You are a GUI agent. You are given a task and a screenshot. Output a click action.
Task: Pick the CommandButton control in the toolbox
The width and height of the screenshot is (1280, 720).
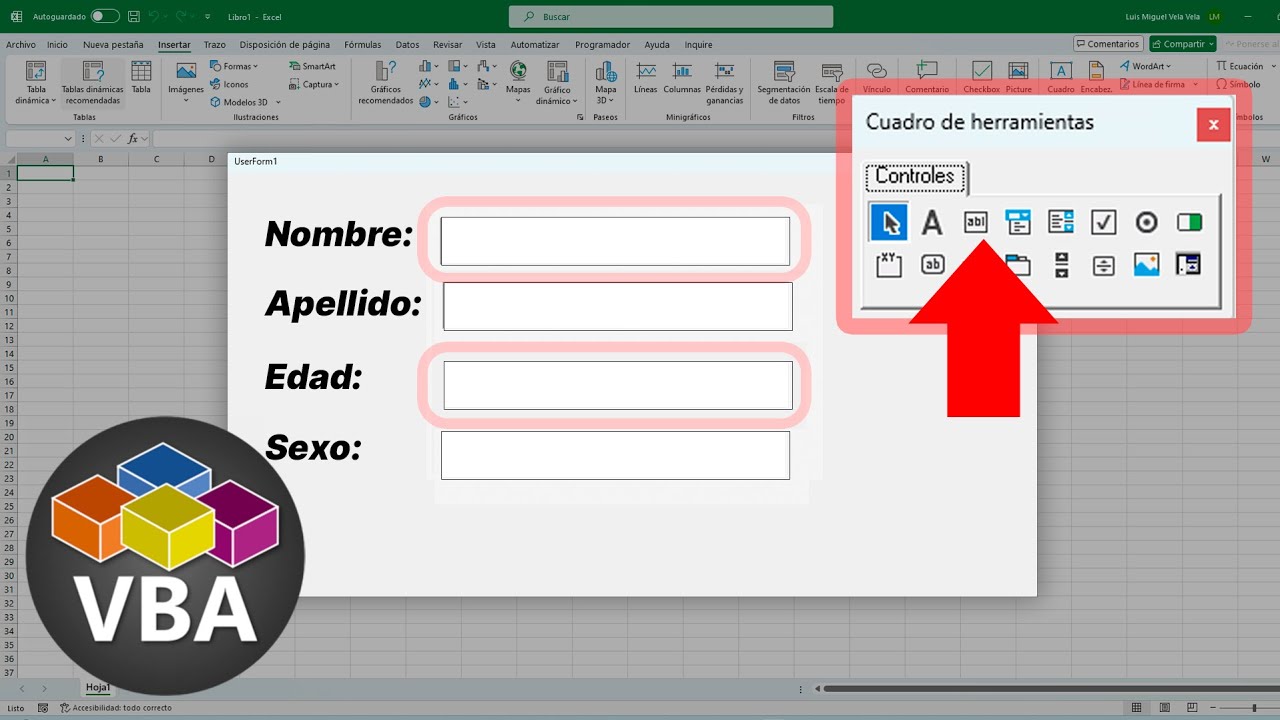click(x=932, y=265)
